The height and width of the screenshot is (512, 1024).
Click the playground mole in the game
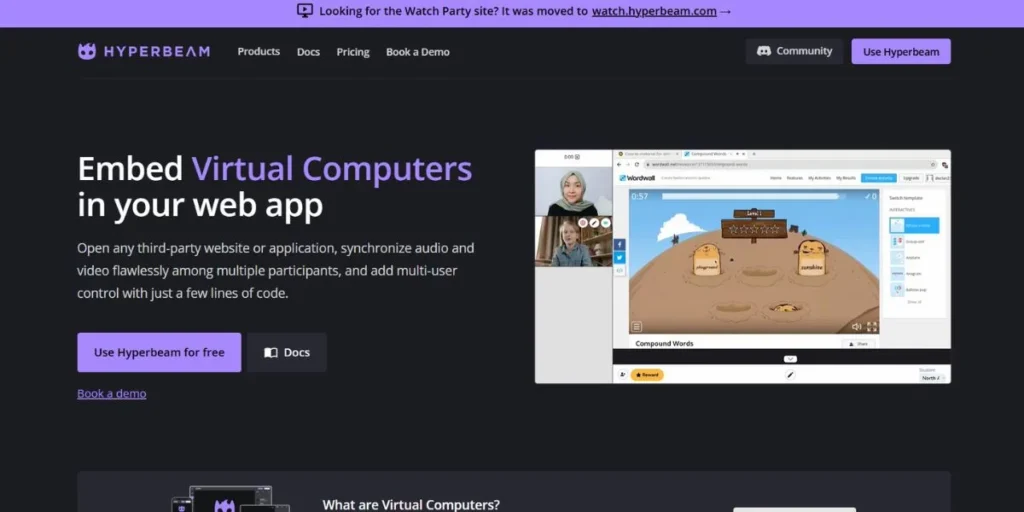click(x=706, y=260)
